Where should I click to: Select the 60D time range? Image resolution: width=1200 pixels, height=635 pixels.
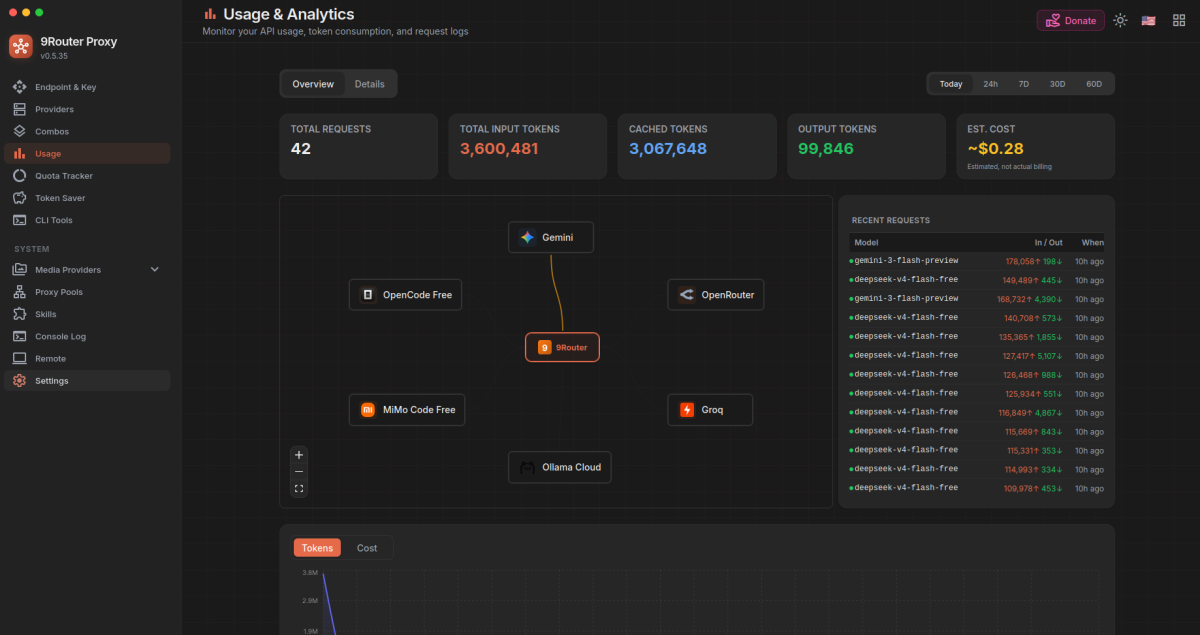coord(1094,84)
